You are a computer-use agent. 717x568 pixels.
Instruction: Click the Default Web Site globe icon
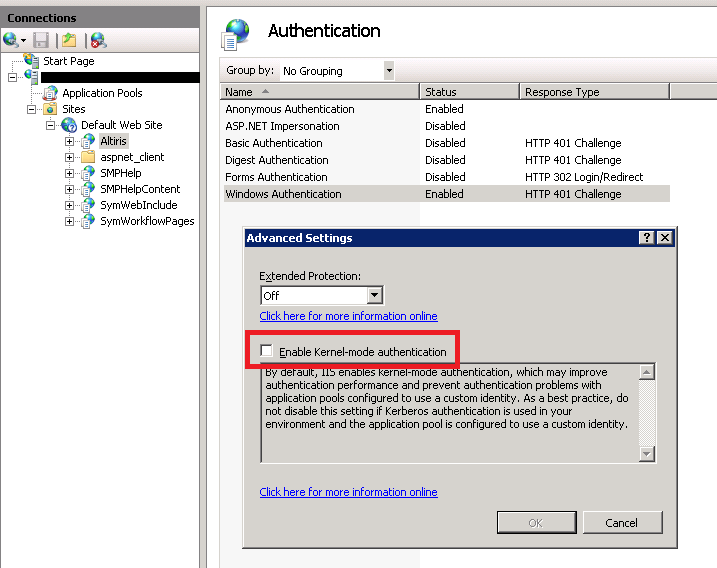tap(69, 125)
